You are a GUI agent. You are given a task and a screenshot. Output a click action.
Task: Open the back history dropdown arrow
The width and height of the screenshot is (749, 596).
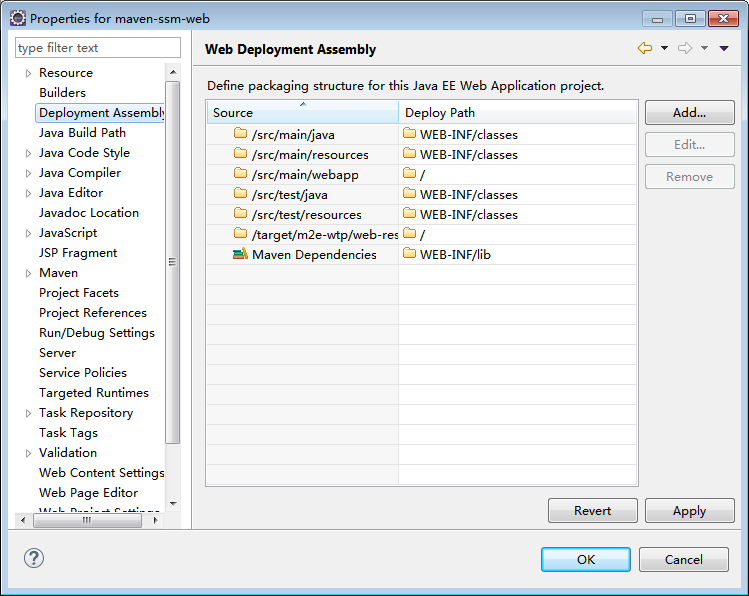pyautogui.click(x=664, y=48)
